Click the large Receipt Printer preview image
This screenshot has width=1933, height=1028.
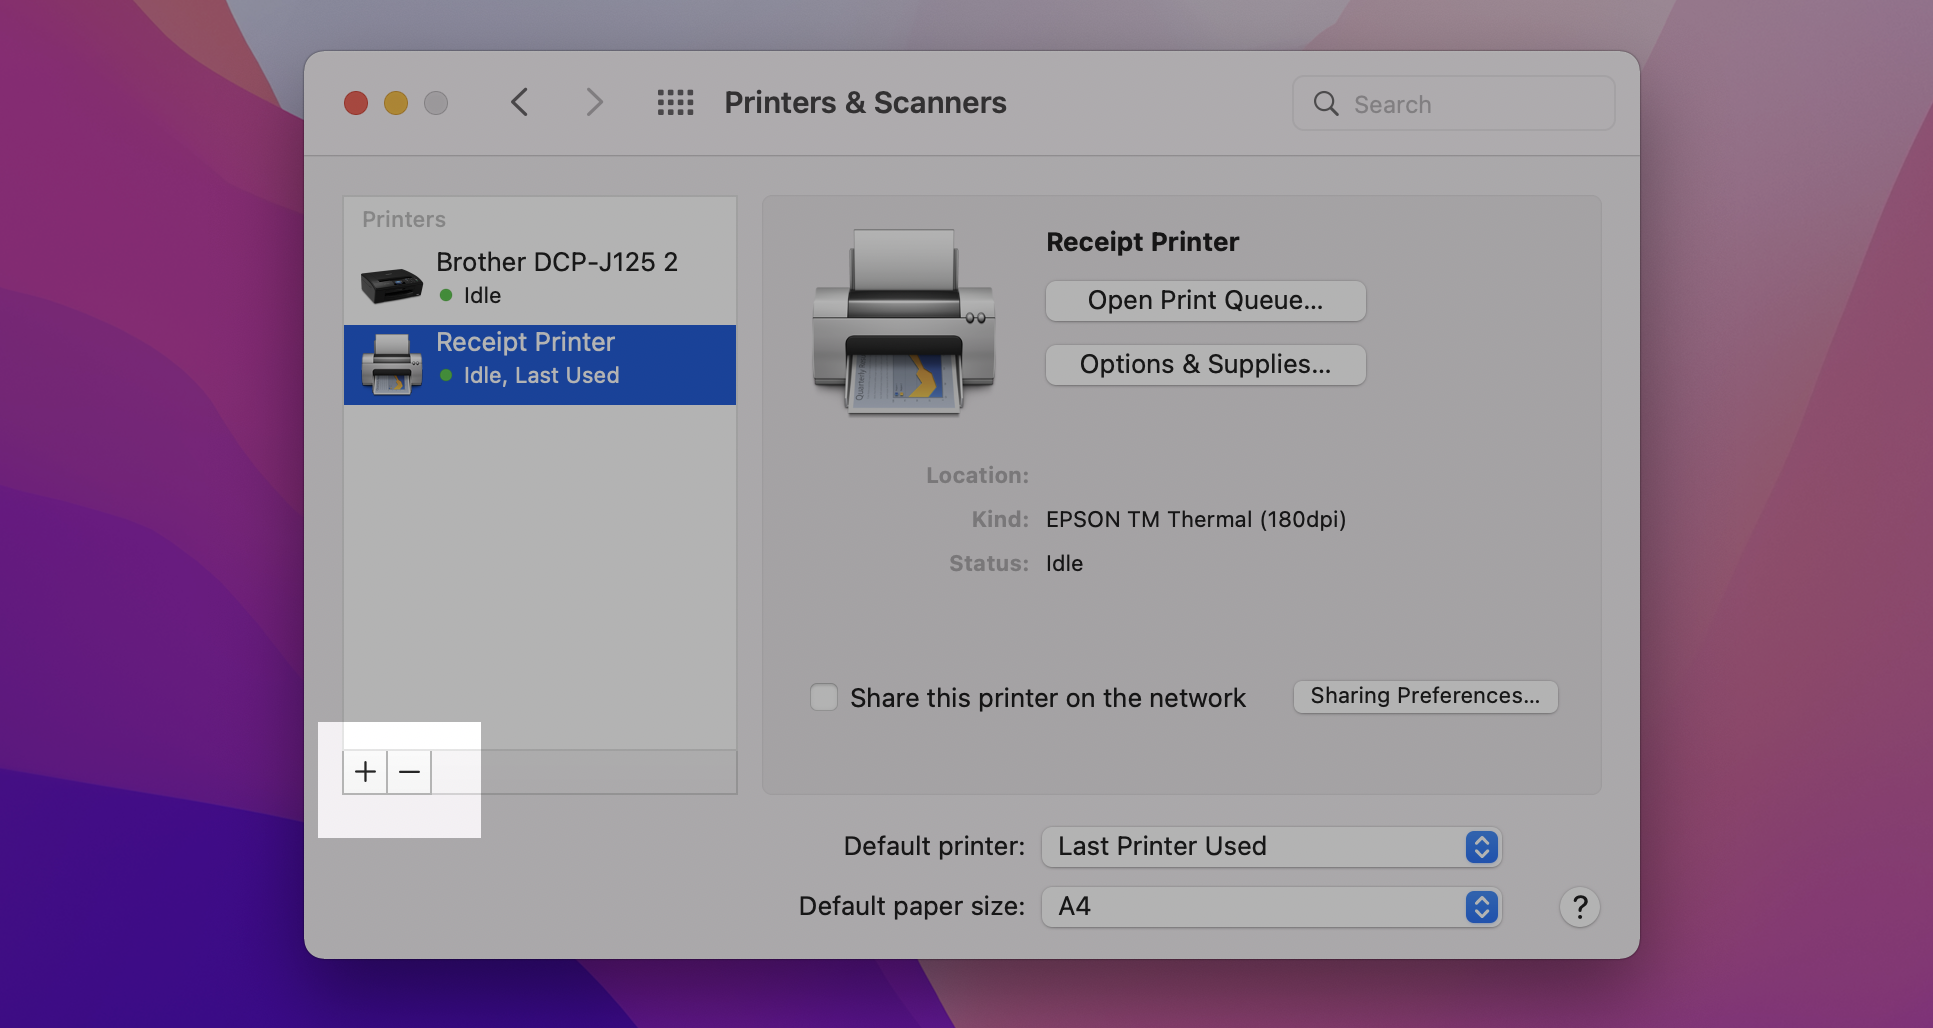click(903, 320)
